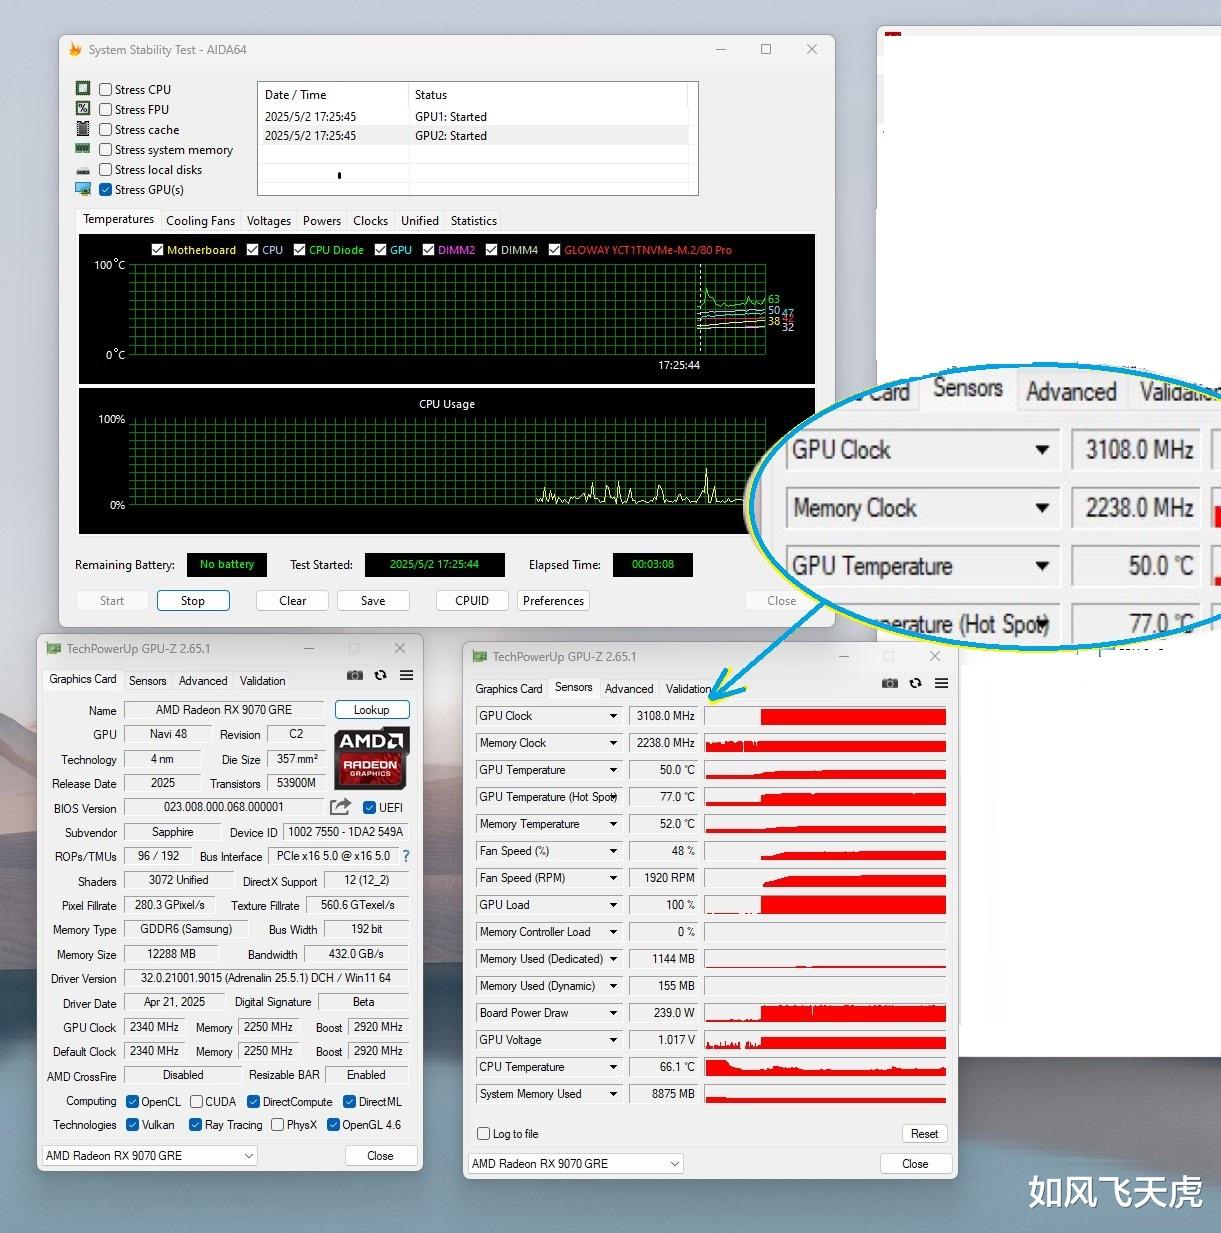This screenshot has width=1221, height=1233.
Task: Click the GPU2: Started log row
Action: [x=475, y=136]
